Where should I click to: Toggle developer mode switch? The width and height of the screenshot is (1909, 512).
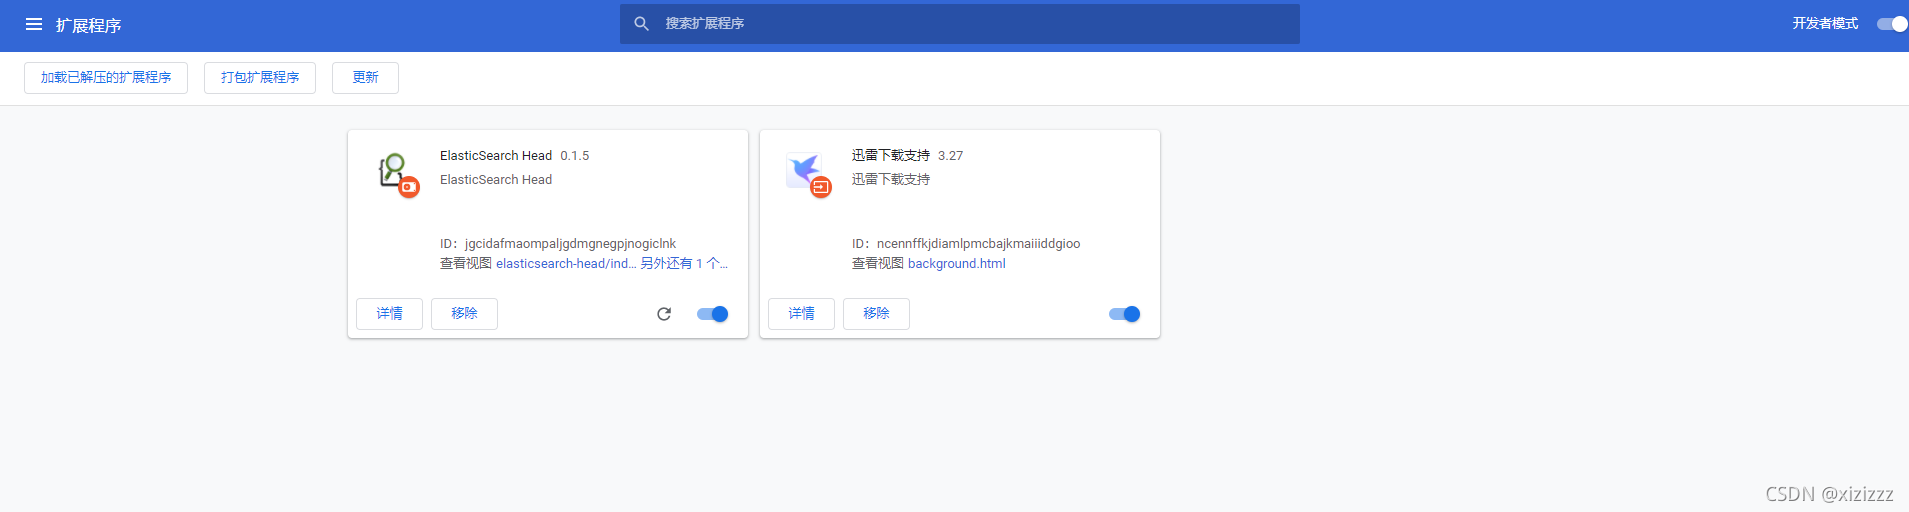point(1892,24)
